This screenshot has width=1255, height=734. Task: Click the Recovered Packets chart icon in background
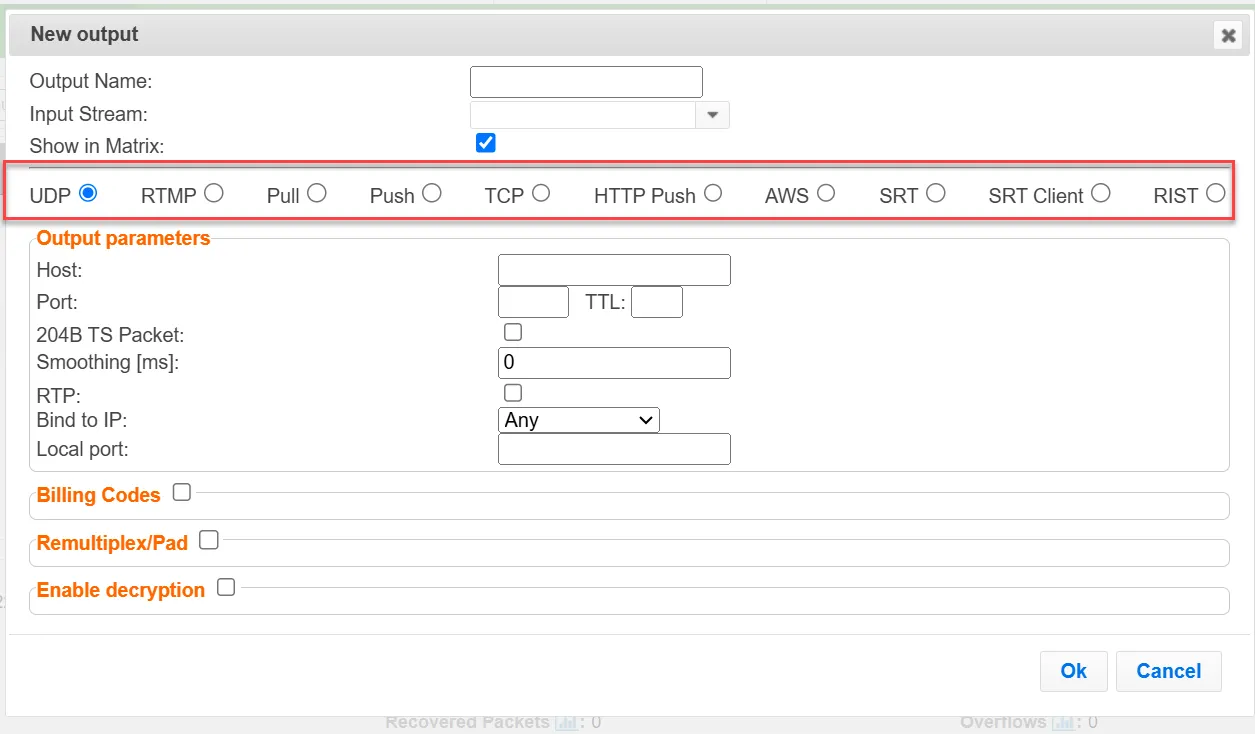565,722
